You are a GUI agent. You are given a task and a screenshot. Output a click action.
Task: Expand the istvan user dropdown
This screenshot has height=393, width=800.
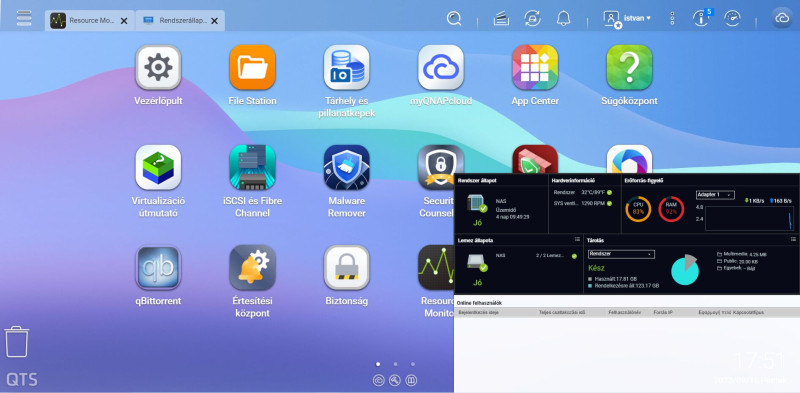point(637,18)
